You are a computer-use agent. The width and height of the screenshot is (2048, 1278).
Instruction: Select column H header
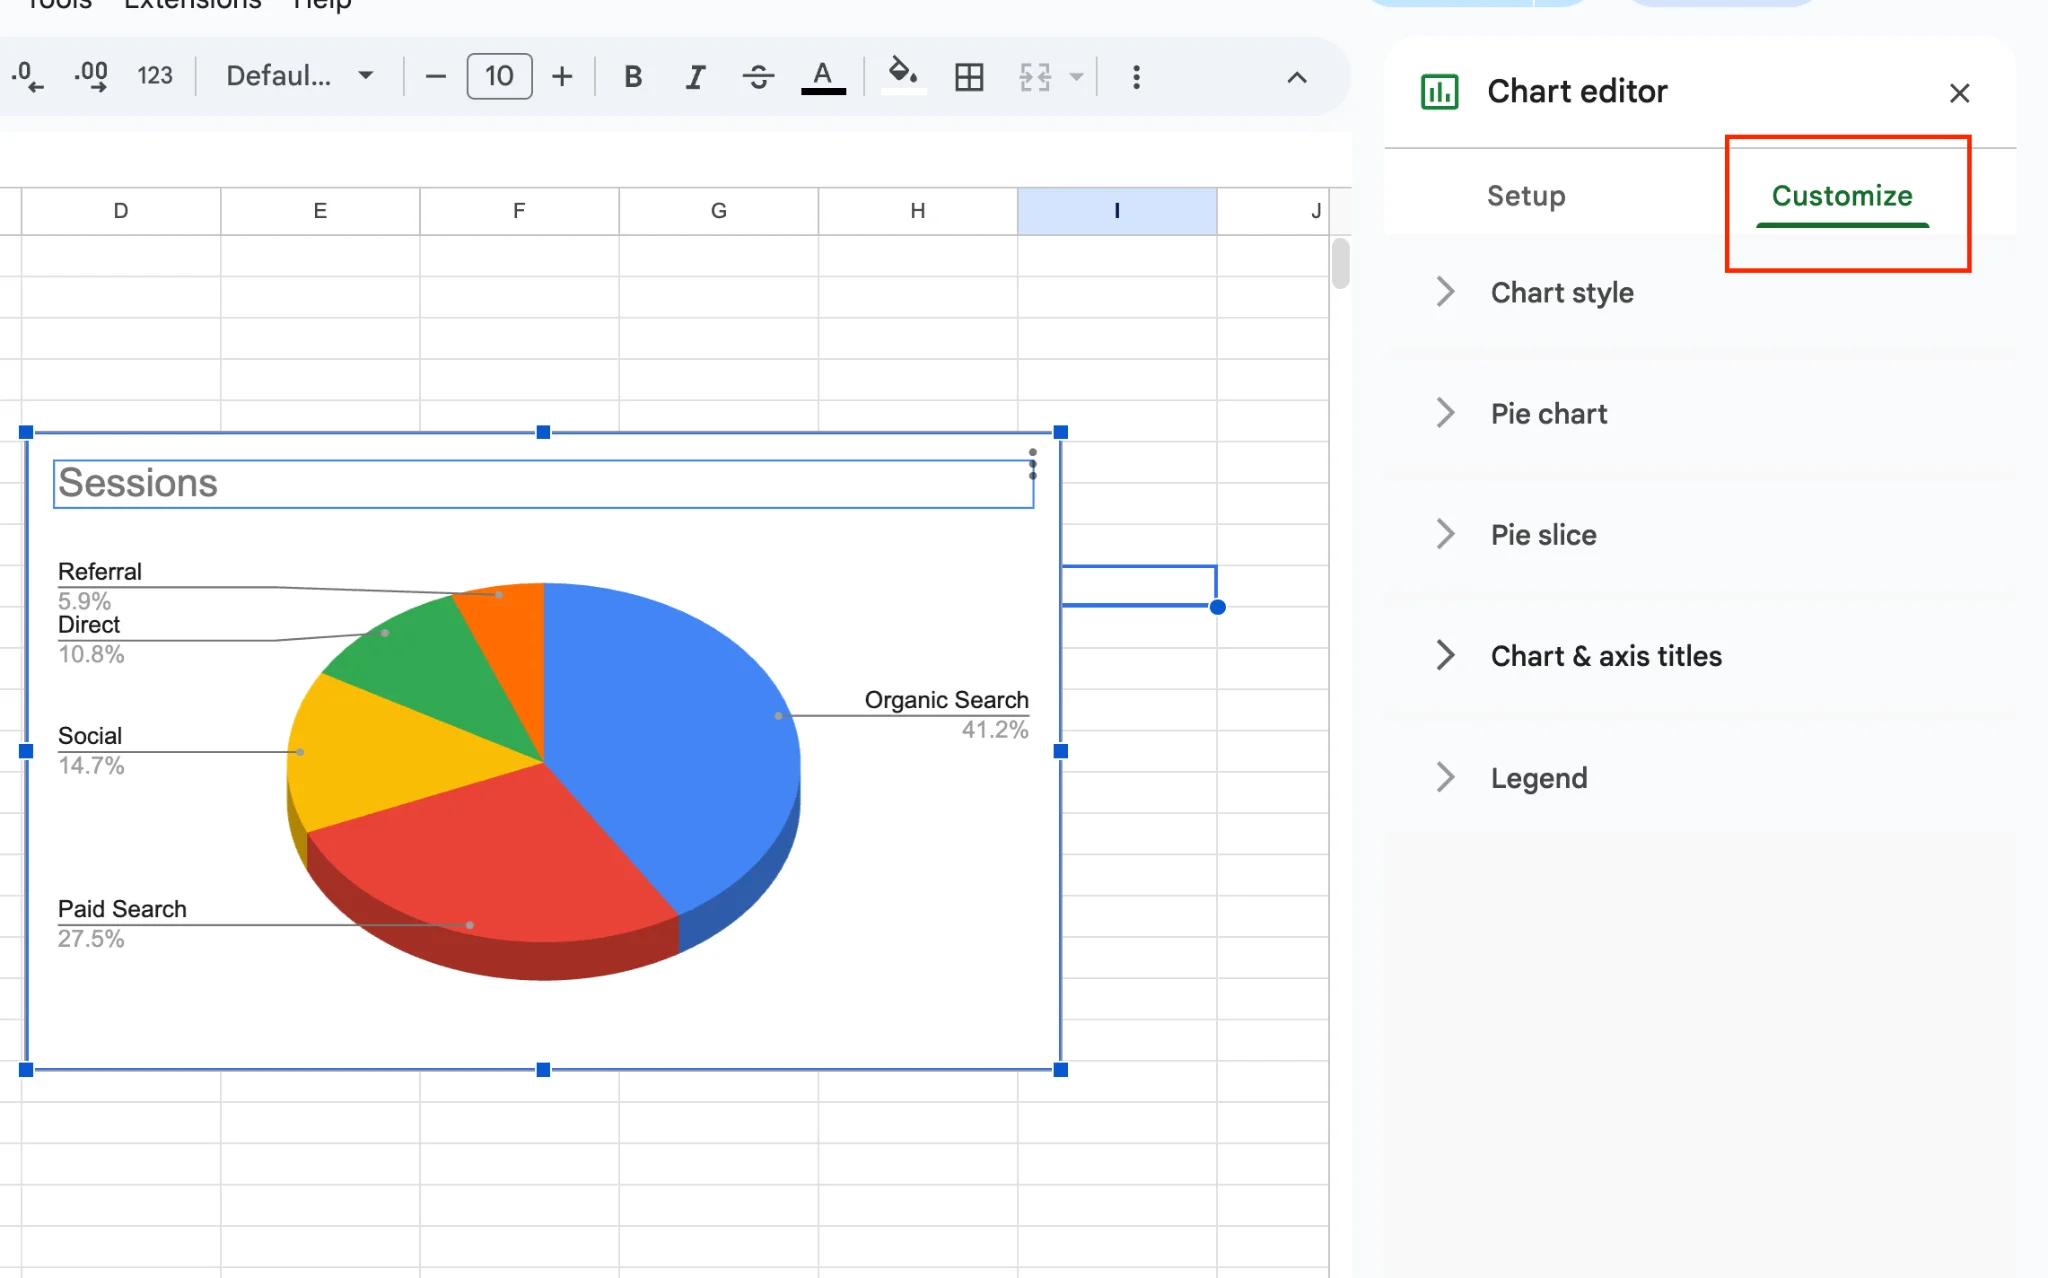pos(918,211)
